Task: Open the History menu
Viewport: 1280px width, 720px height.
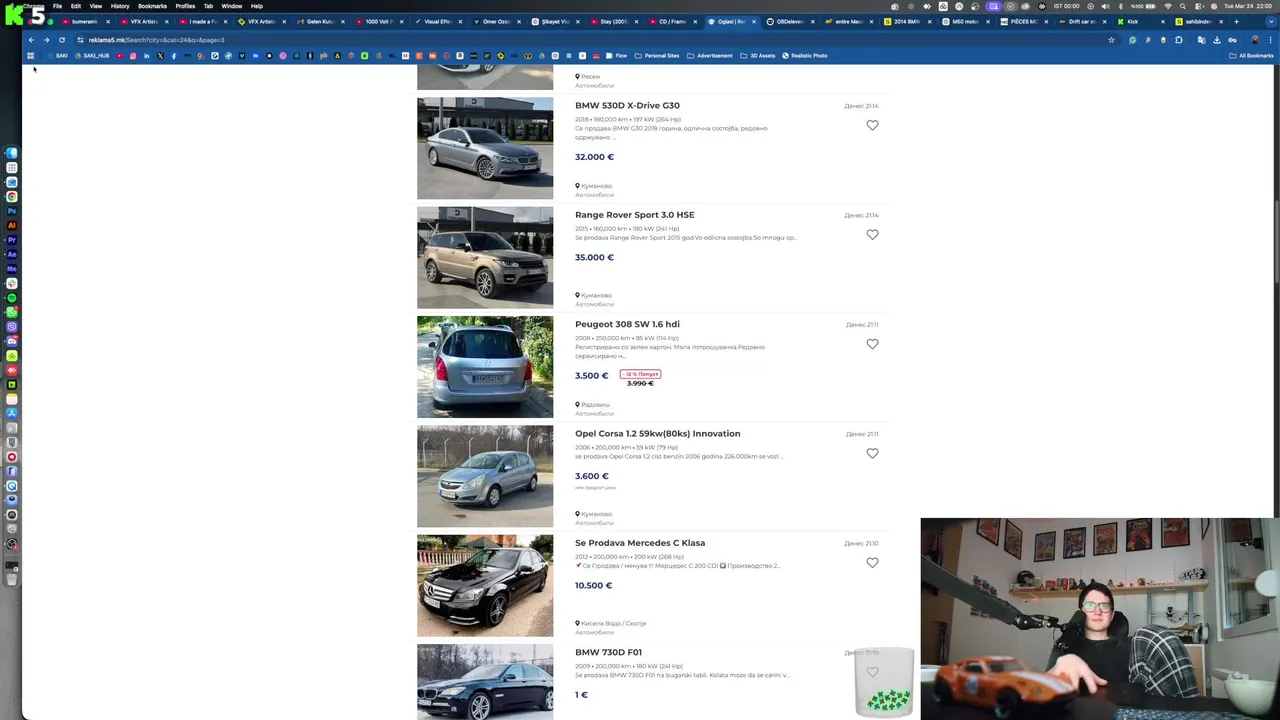Action: pos(119,6)
